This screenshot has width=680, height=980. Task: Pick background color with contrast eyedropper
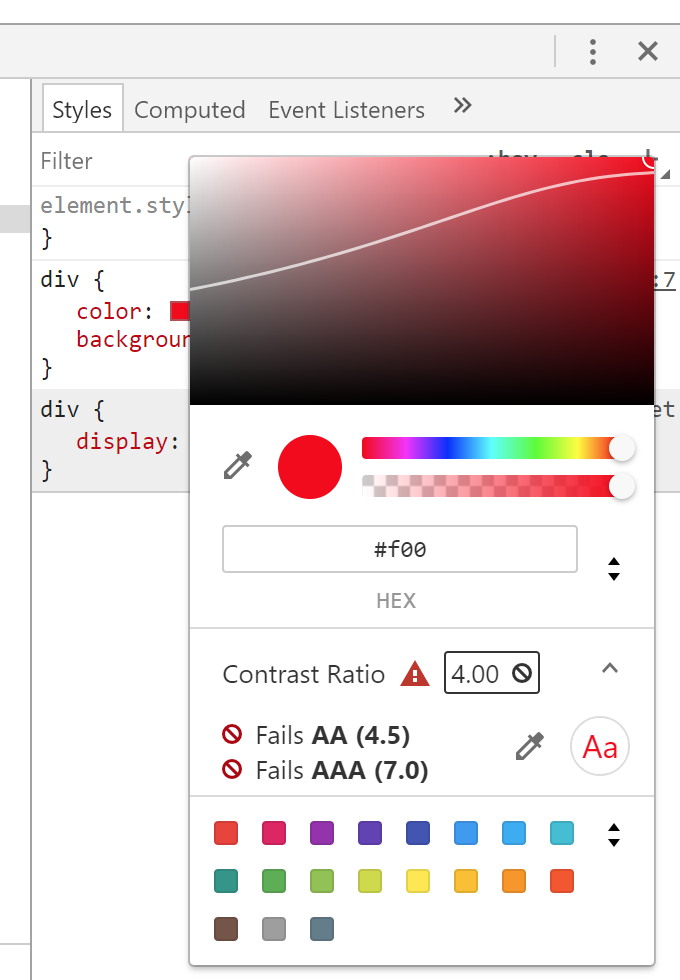click(529, 746)
